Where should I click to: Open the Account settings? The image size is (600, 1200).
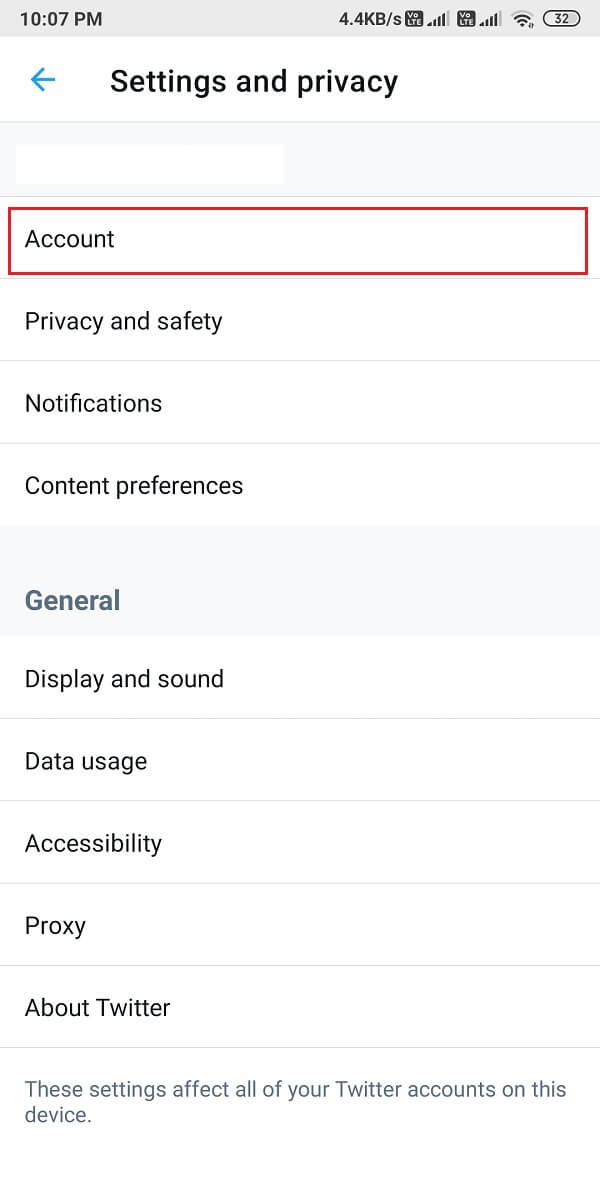298,239
